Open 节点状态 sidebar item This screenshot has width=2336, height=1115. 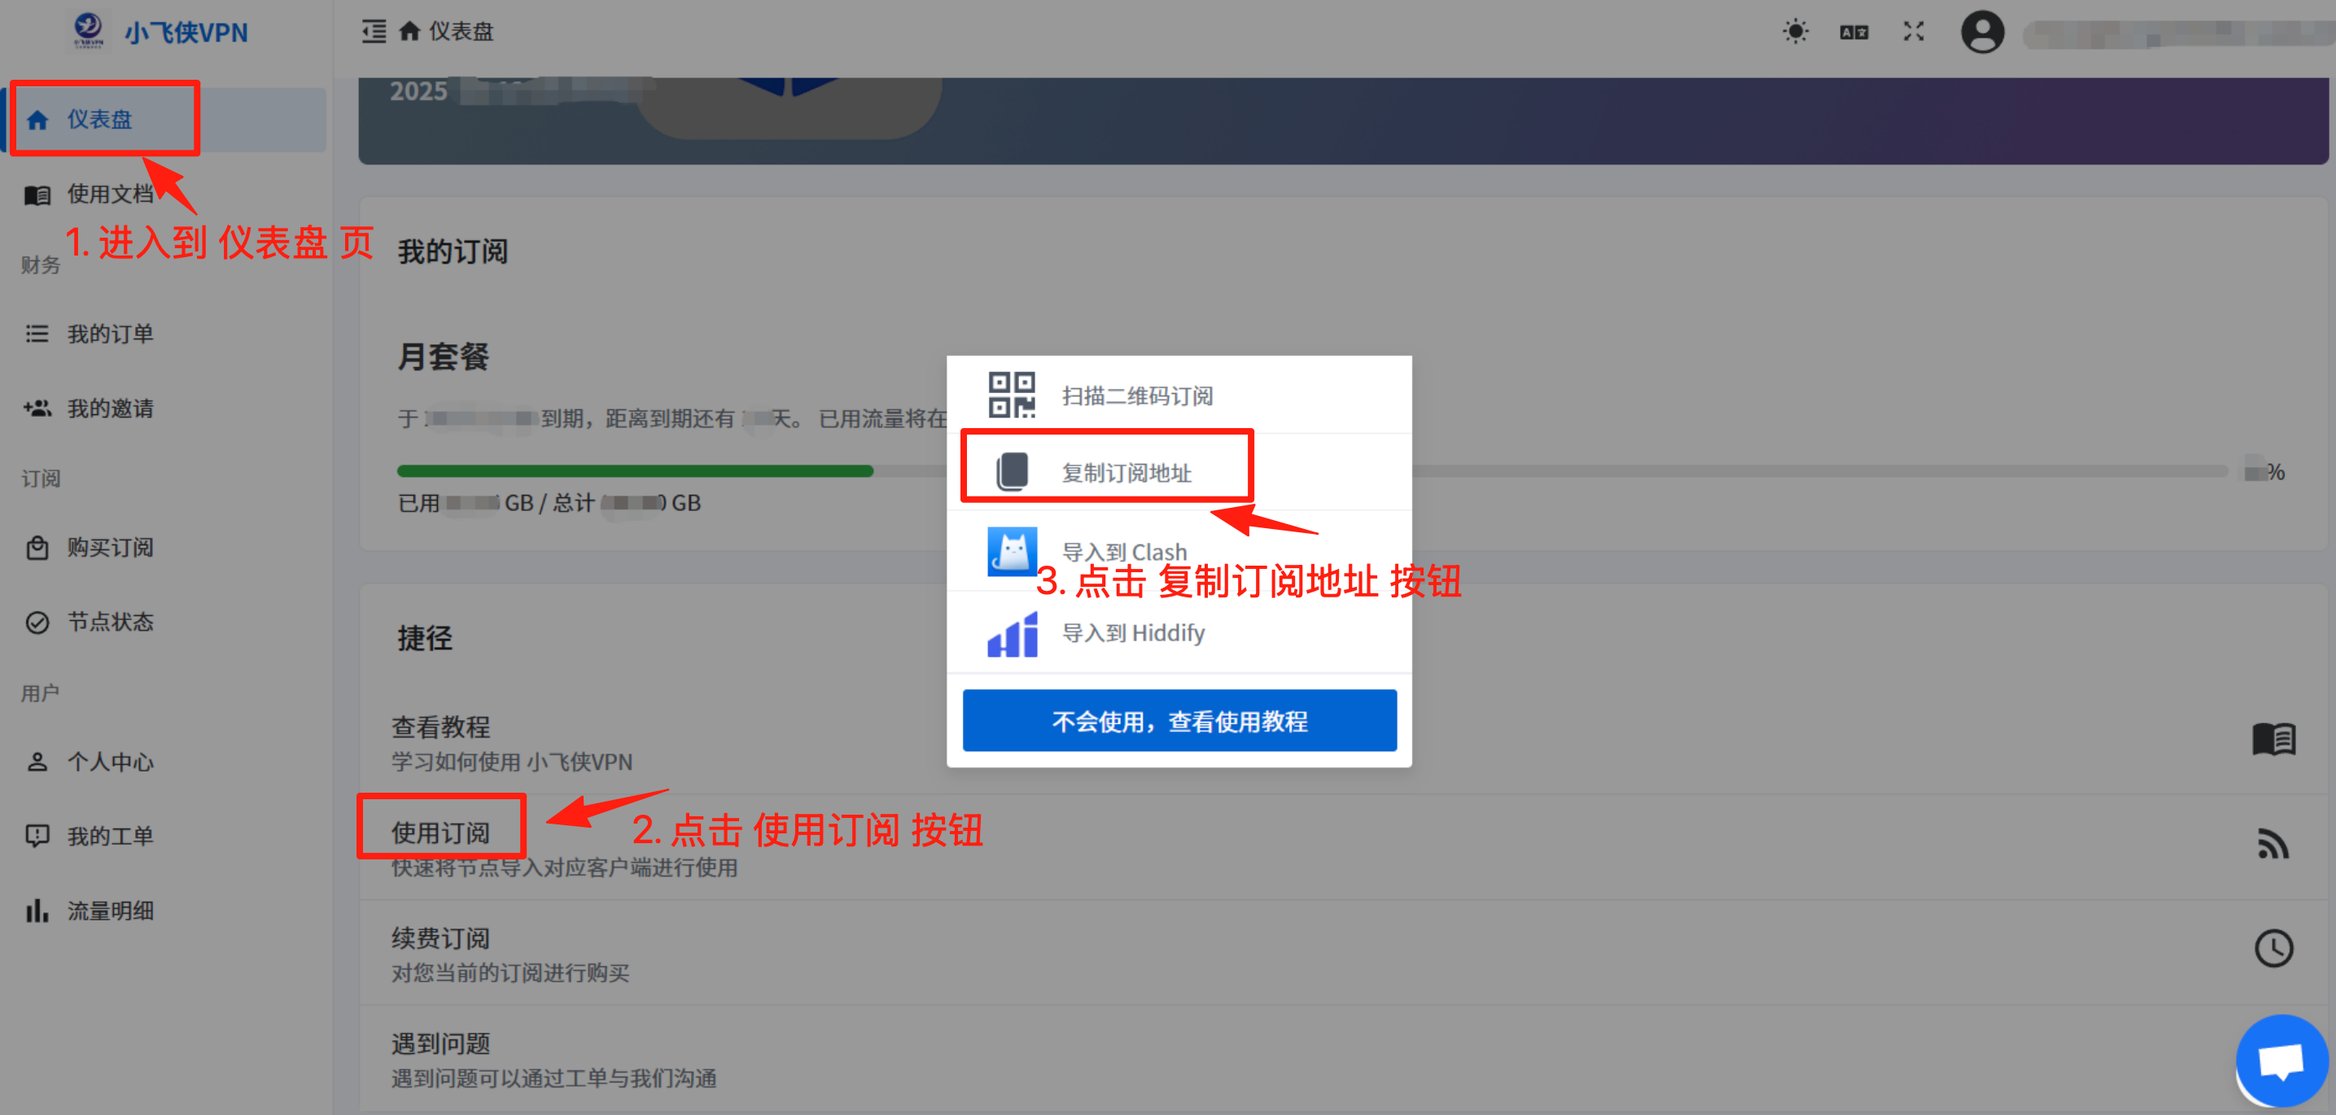[x=110, y=622]
